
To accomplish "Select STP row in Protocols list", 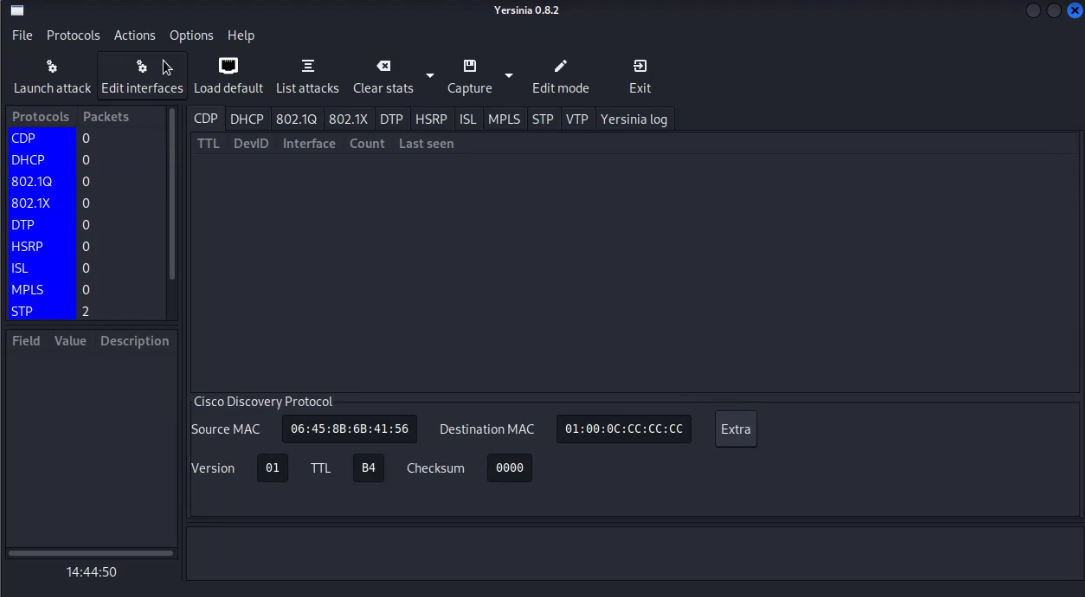I will tap(86, 311).
